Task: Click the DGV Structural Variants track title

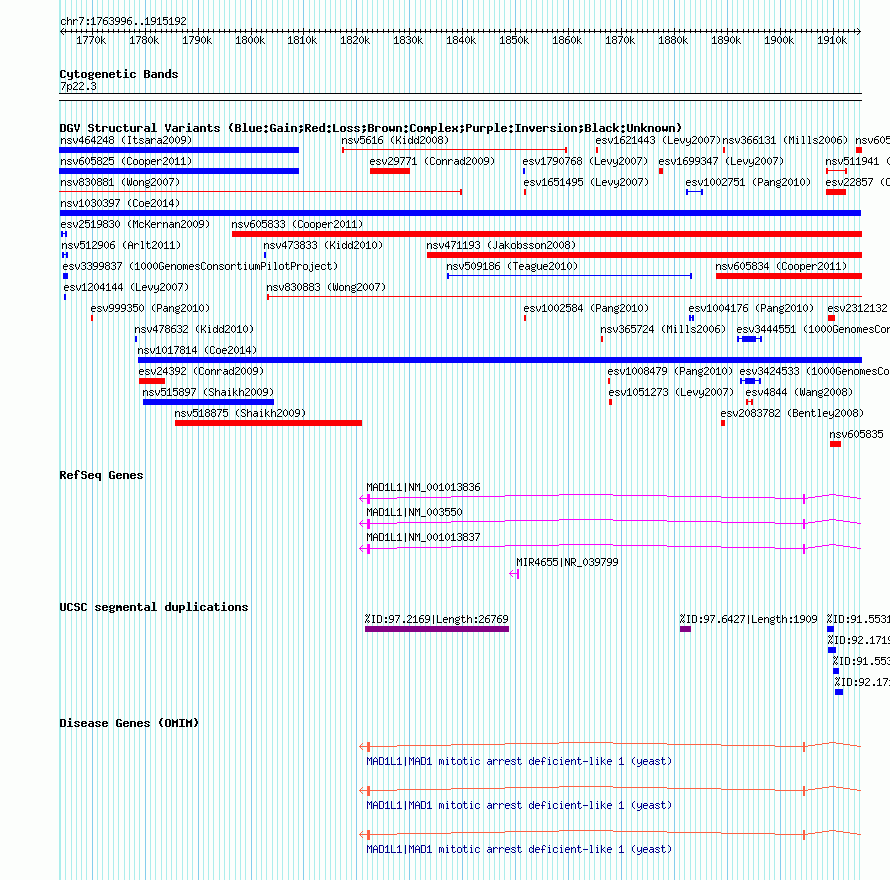Action: (x=371, y=128)
